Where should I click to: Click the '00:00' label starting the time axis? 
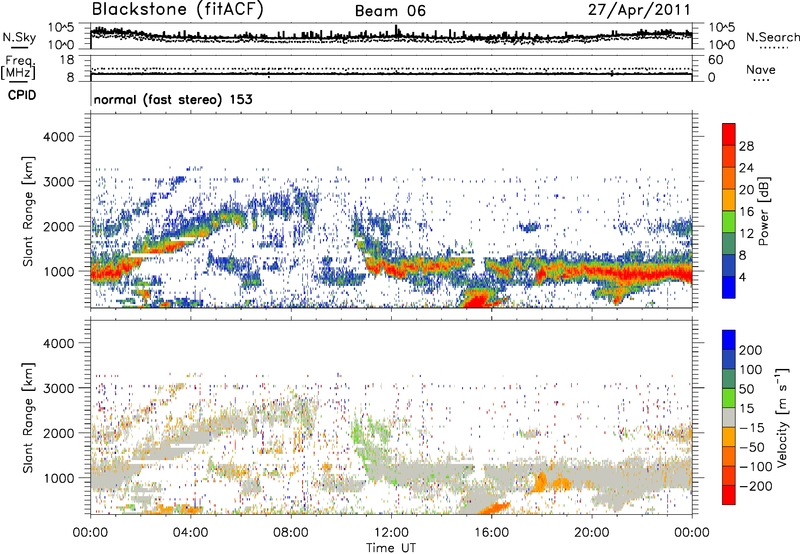pyautogui.click(x=90, y=533)
